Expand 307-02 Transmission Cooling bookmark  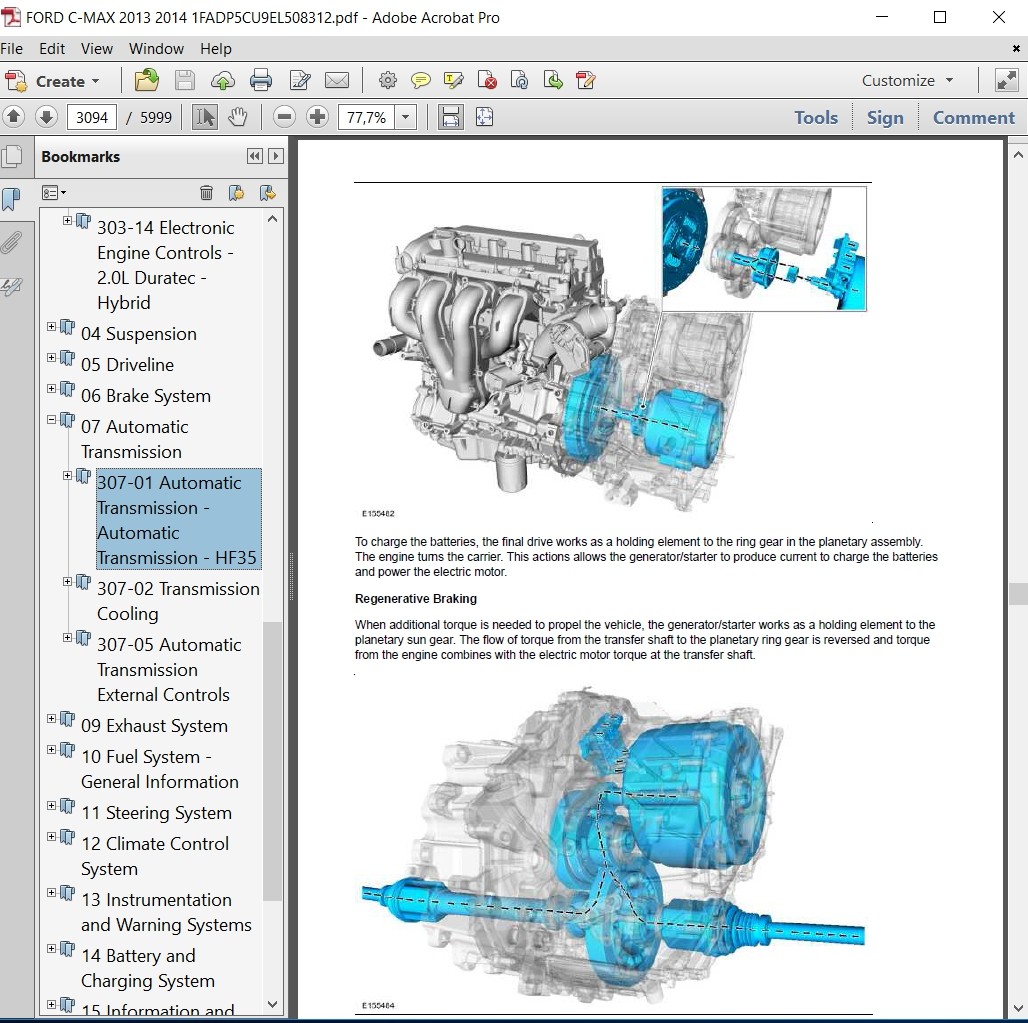tap(68, 582)
